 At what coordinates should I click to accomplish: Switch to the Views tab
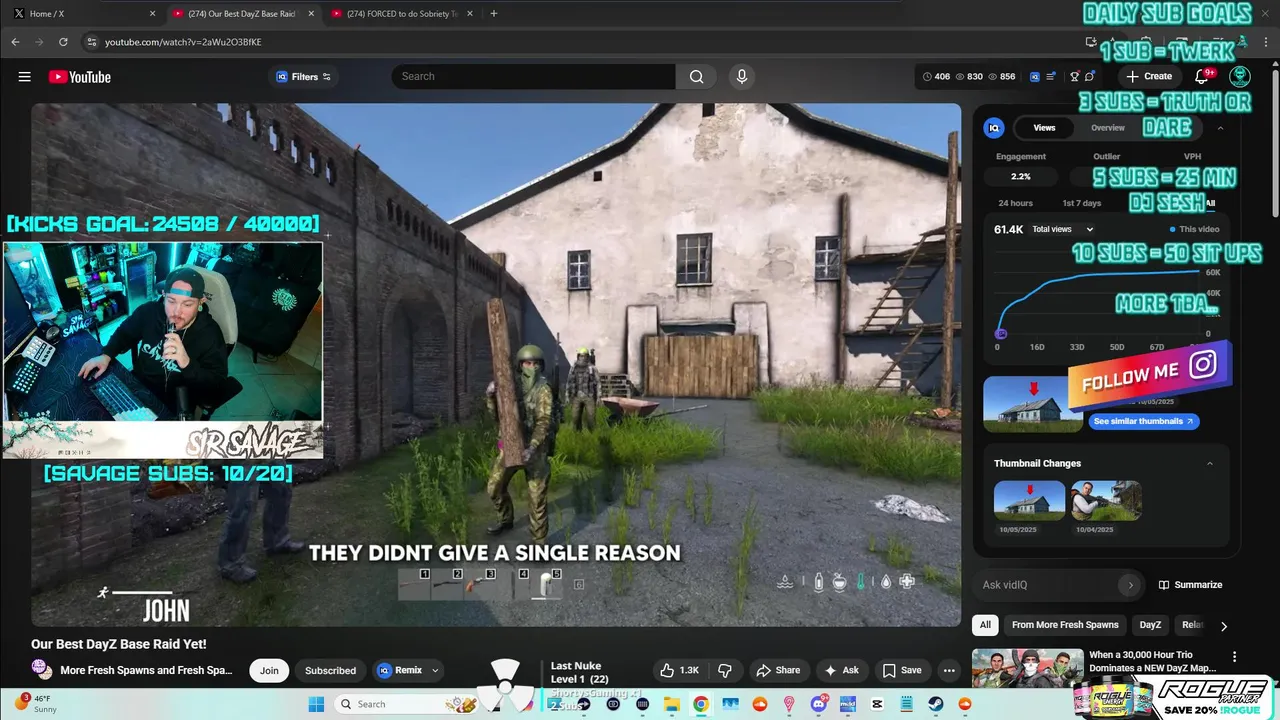1044,128
